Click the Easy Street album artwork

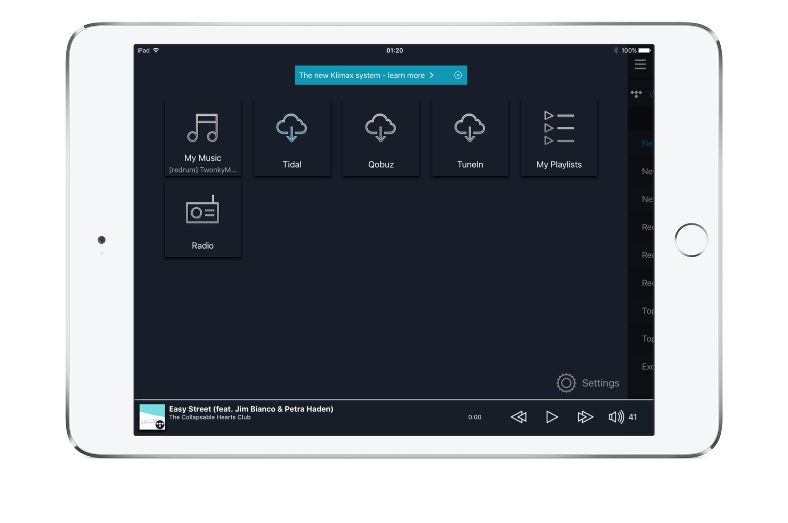tap(152, 417)
